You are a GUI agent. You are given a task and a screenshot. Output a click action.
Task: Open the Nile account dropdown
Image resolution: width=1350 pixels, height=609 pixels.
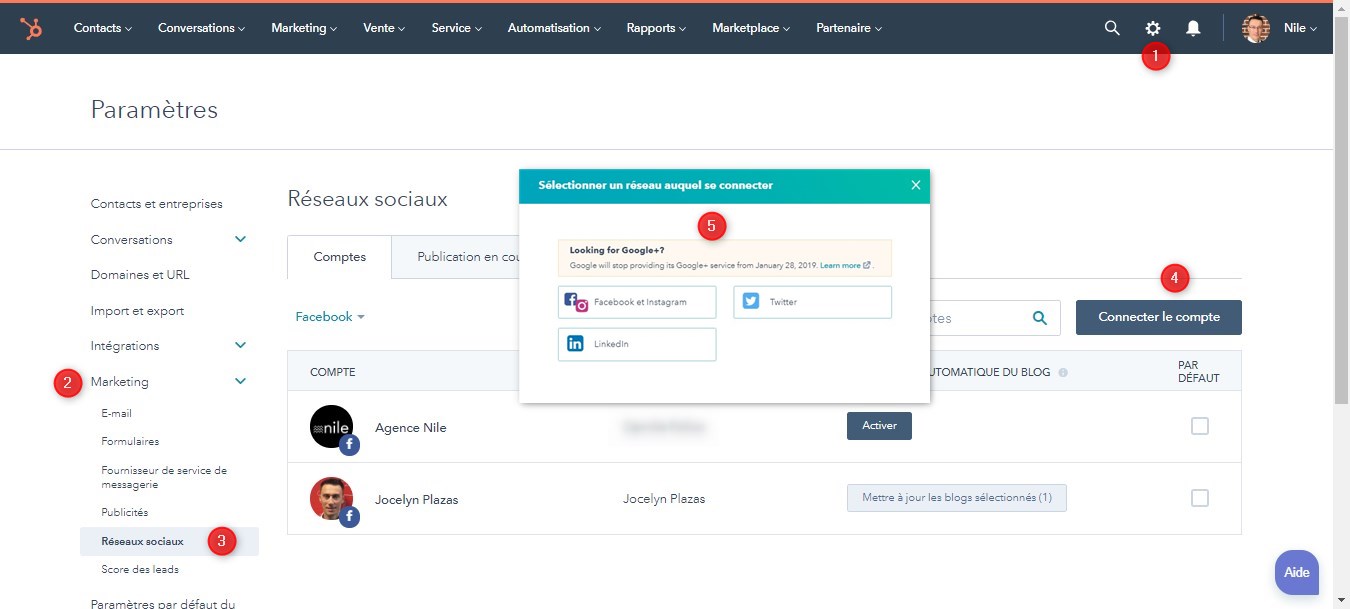point(1300,28)
